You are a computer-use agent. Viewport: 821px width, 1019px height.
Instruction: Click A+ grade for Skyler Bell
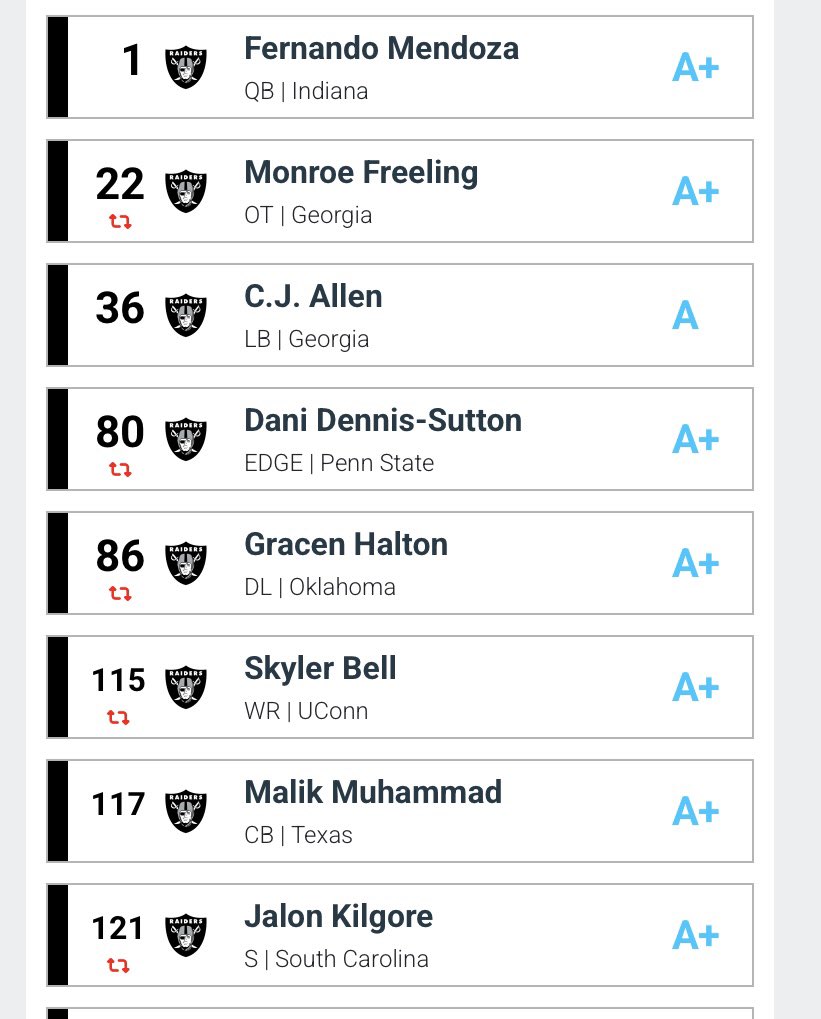(x=695, y=688)
